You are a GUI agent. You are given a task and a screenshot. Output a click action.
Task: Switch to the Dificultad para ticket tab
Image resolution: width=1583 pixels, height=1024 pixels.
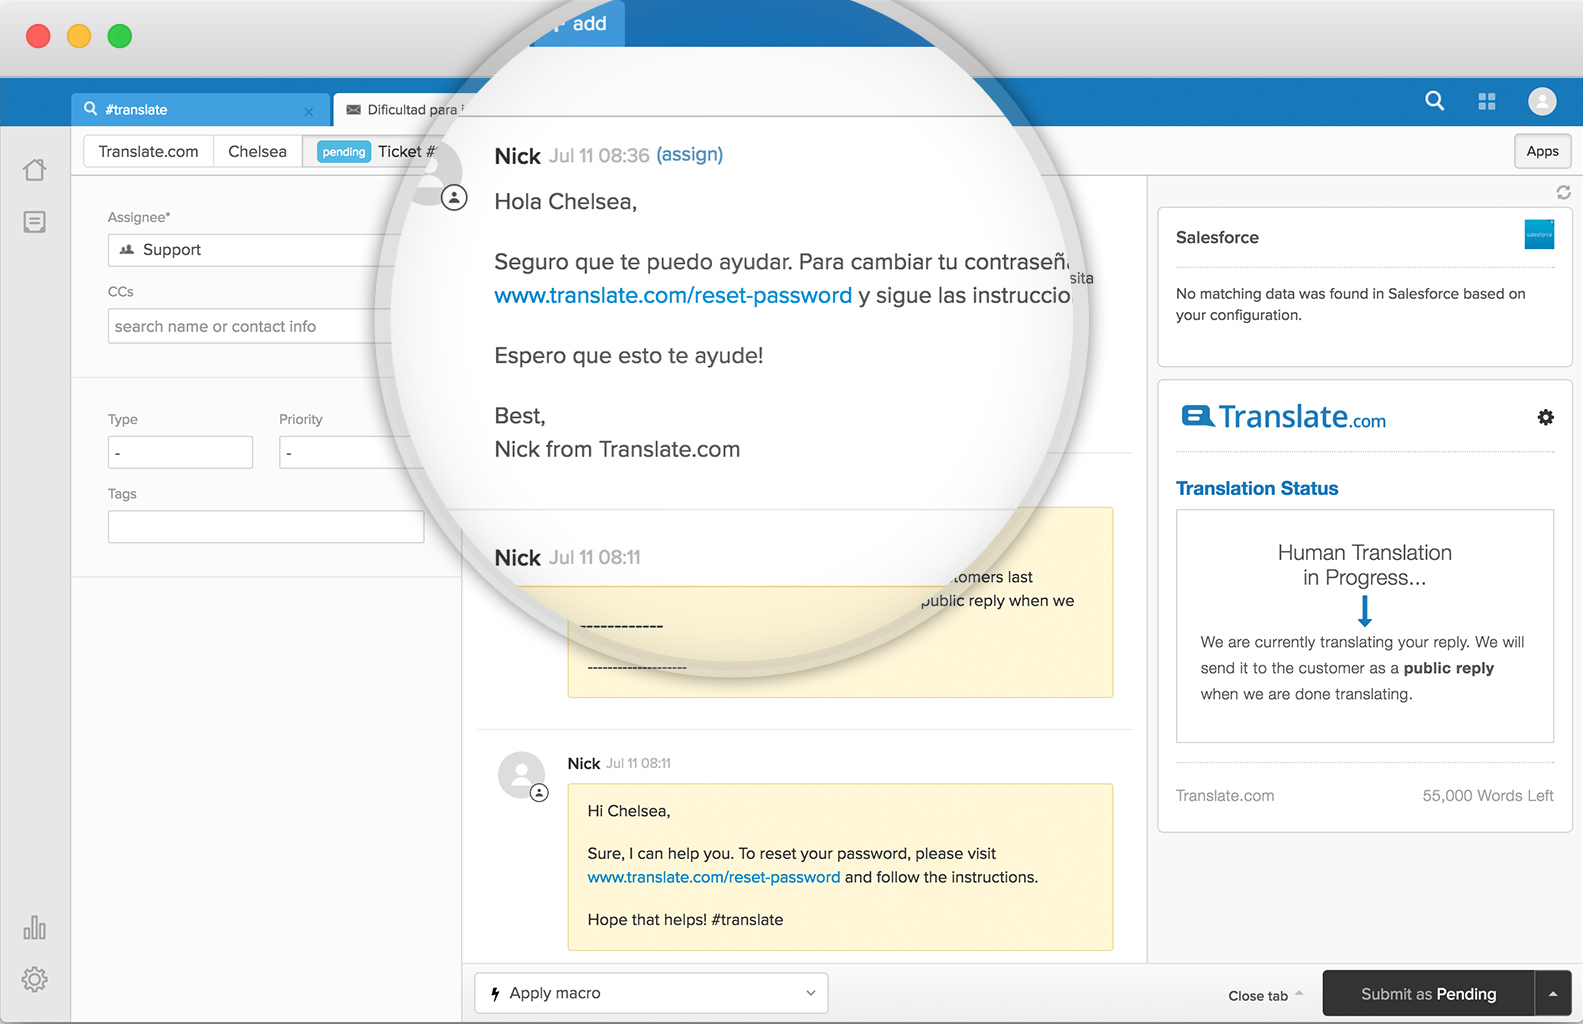tap(404, 109)
